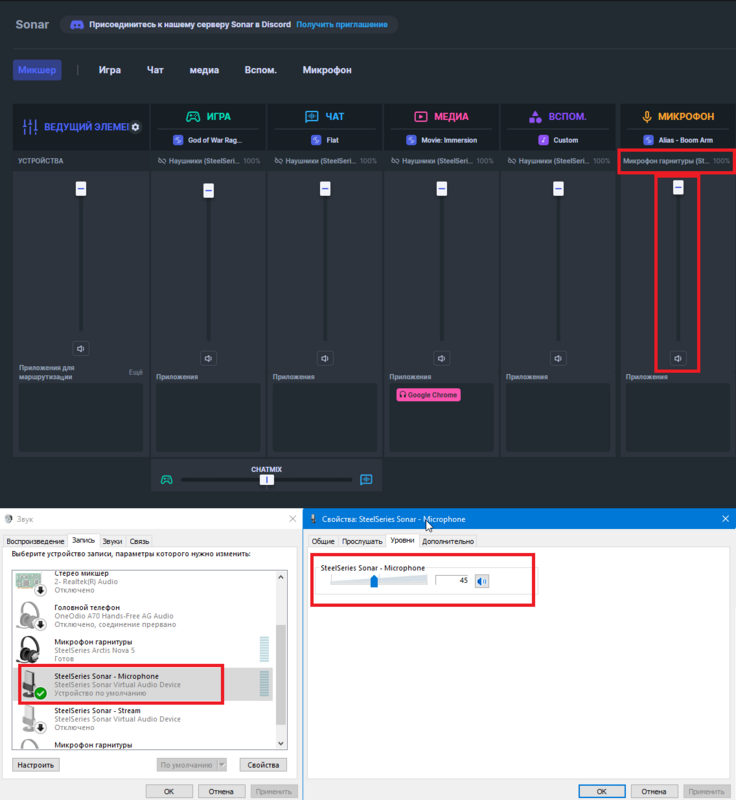The width and height of the screenshot is (736, 800).
Task: Click the CHATMIX balance slider handle
Action: click(266, 480)
